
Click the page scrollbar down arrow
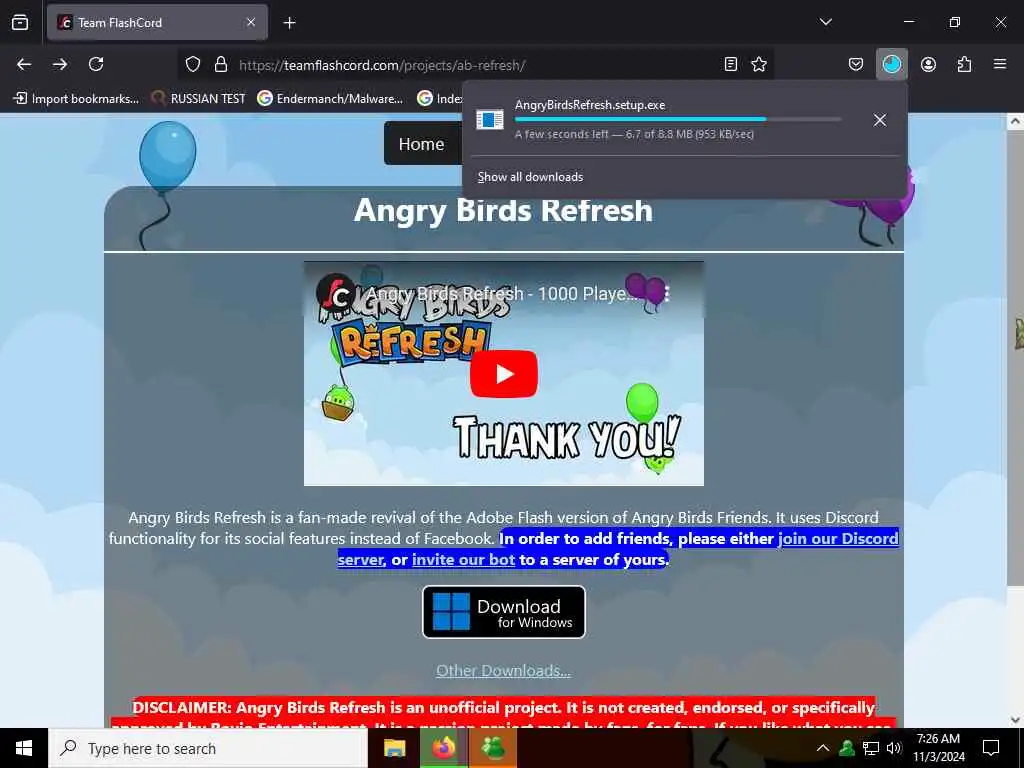point(1015,720)
